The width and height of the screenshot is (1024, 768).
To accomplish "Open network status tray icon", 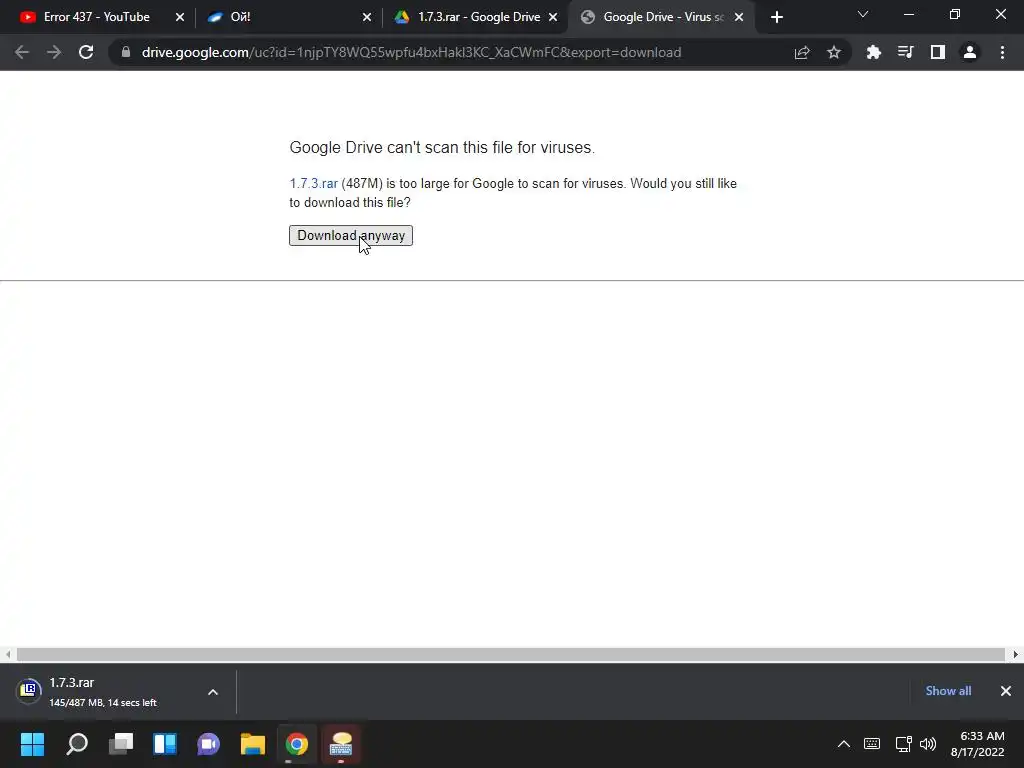I will click(904, 744).
